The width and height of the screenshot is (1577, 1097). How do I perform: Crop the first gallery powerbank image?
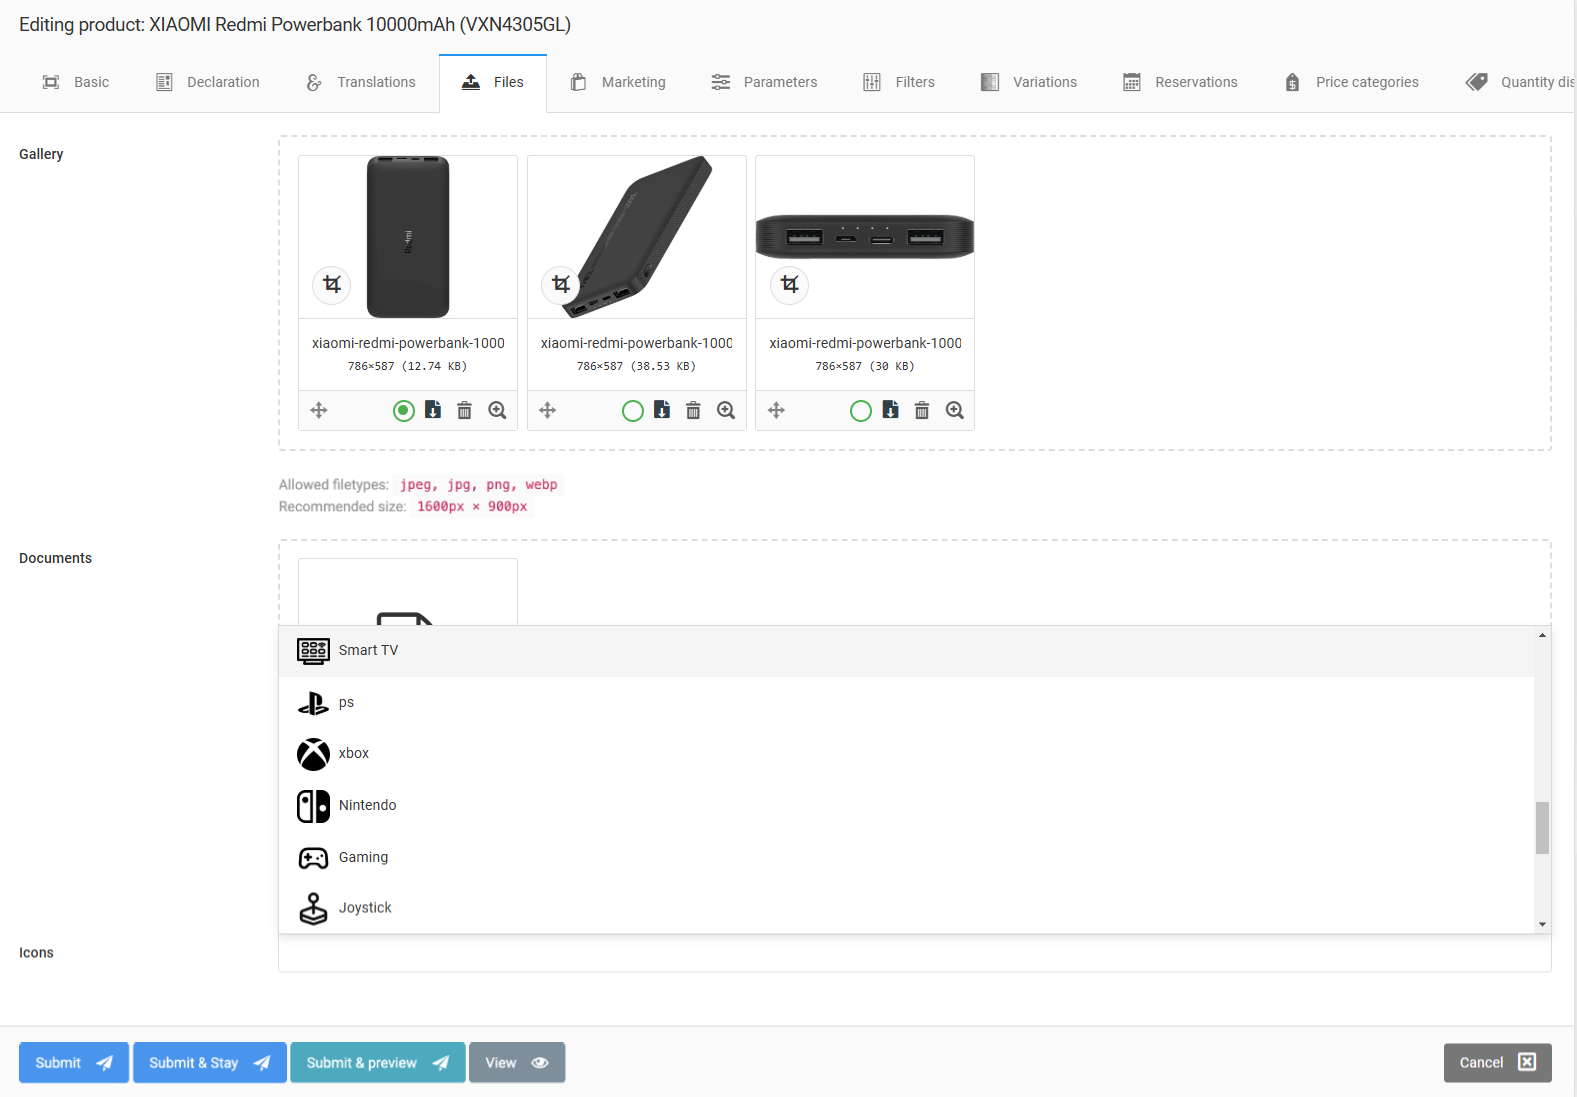[332, 285]
